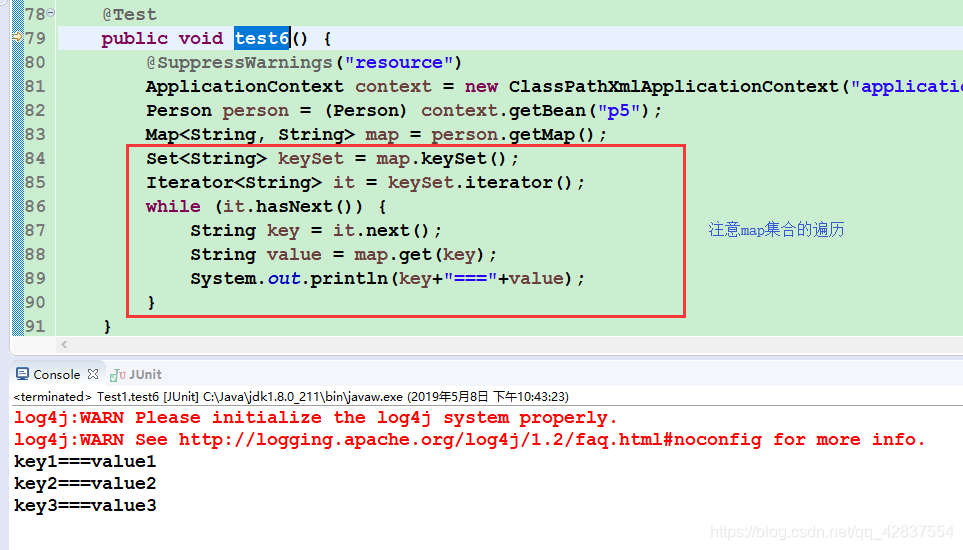Click the "resource" string literal

pos(399,63)
